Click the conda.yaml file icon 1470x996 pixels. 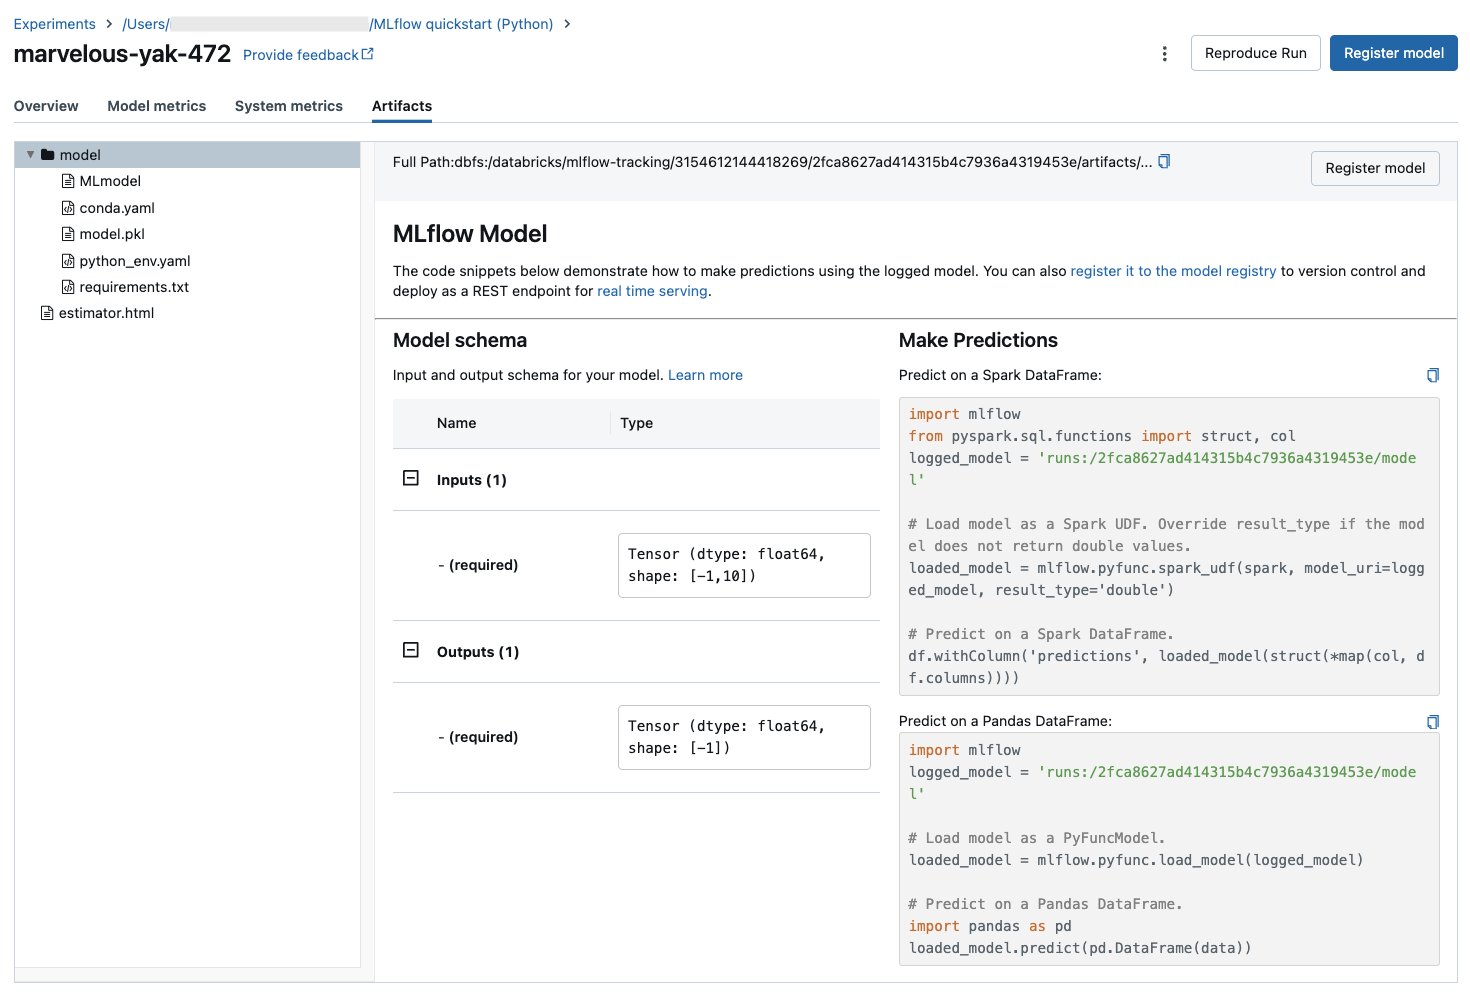pos(68,208)
